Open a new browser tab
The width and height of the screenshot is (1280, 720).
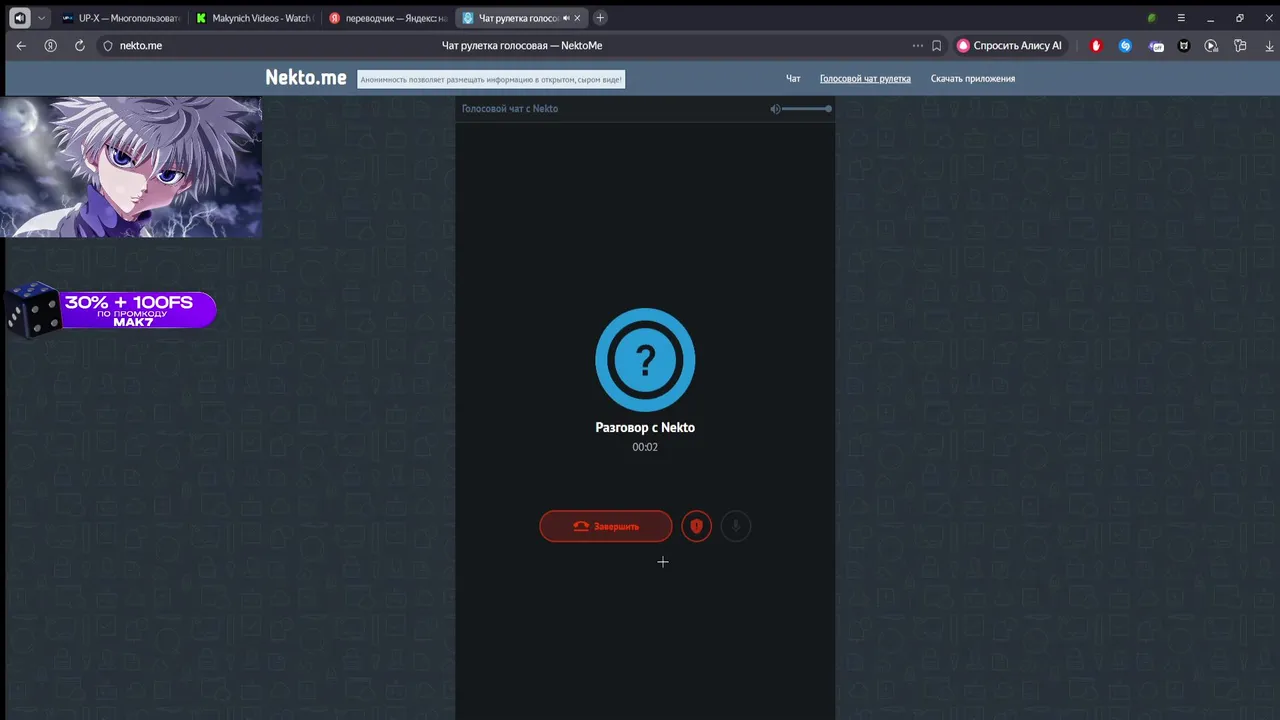pos(600,18)
